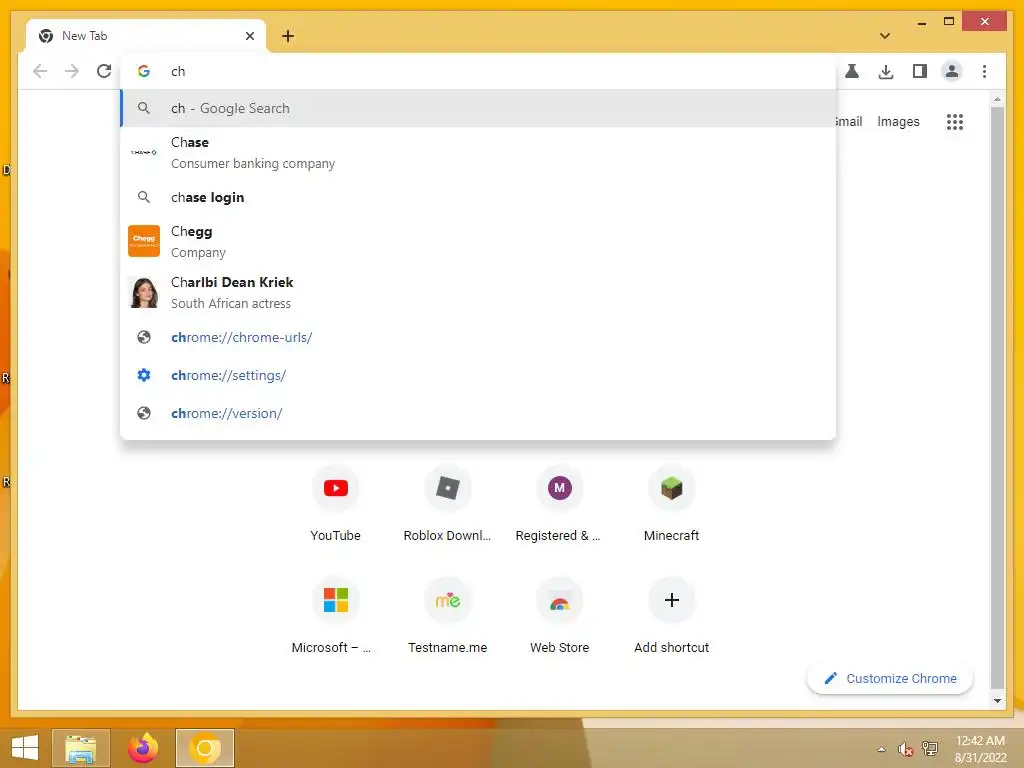Click the network tray icon
Viewport: 1024px width, 768px height.
click(x=930, y=748)
